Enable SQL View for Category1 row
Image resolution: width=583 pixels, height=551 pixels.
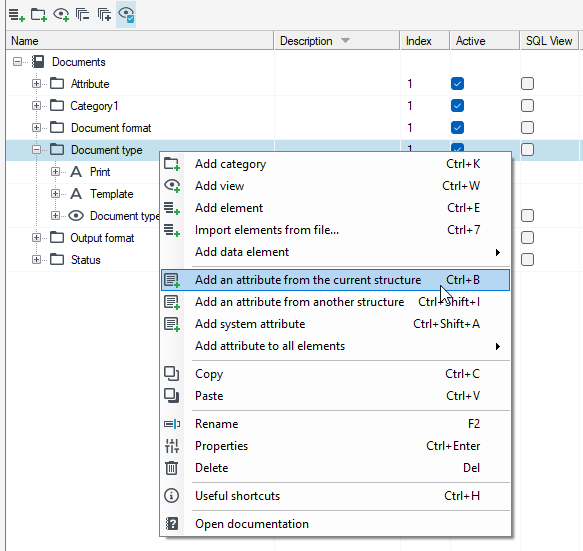[527, 106]
